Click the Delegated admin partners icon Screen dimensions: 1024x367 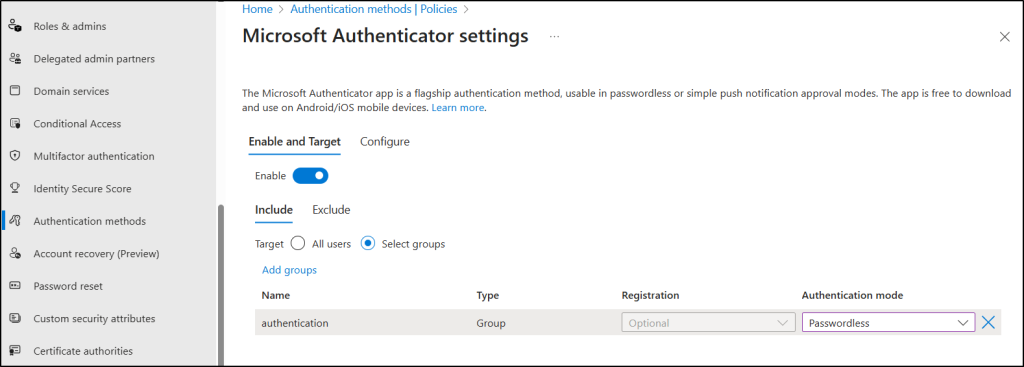click(16, 59)
